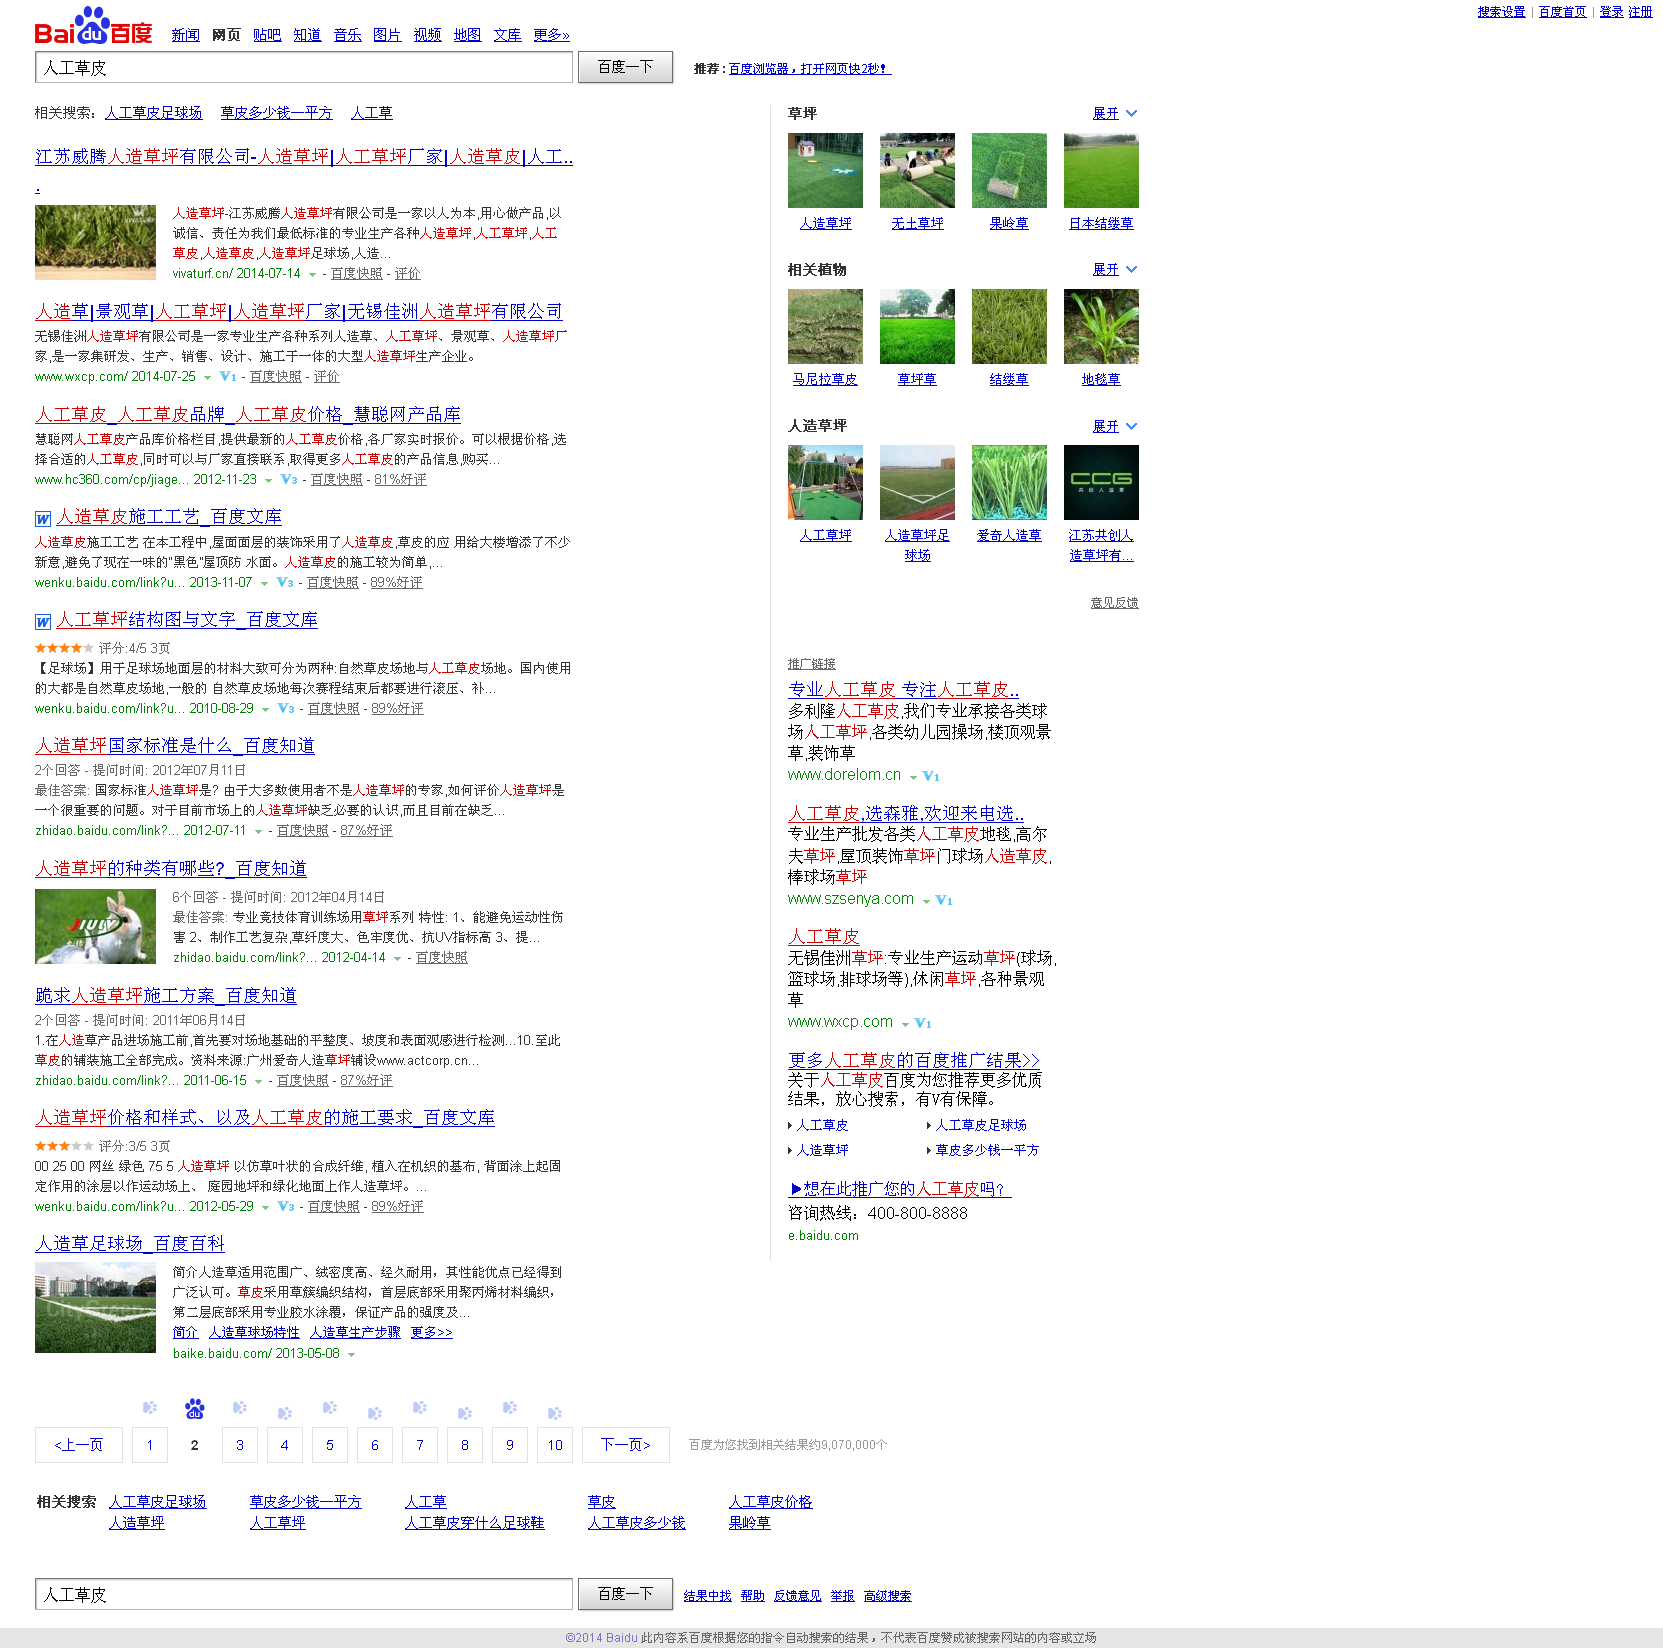Open the 贴吧 tab
Viewport: 1663px width, 1648px height.
pyautogui.click(x=267, y=35)
